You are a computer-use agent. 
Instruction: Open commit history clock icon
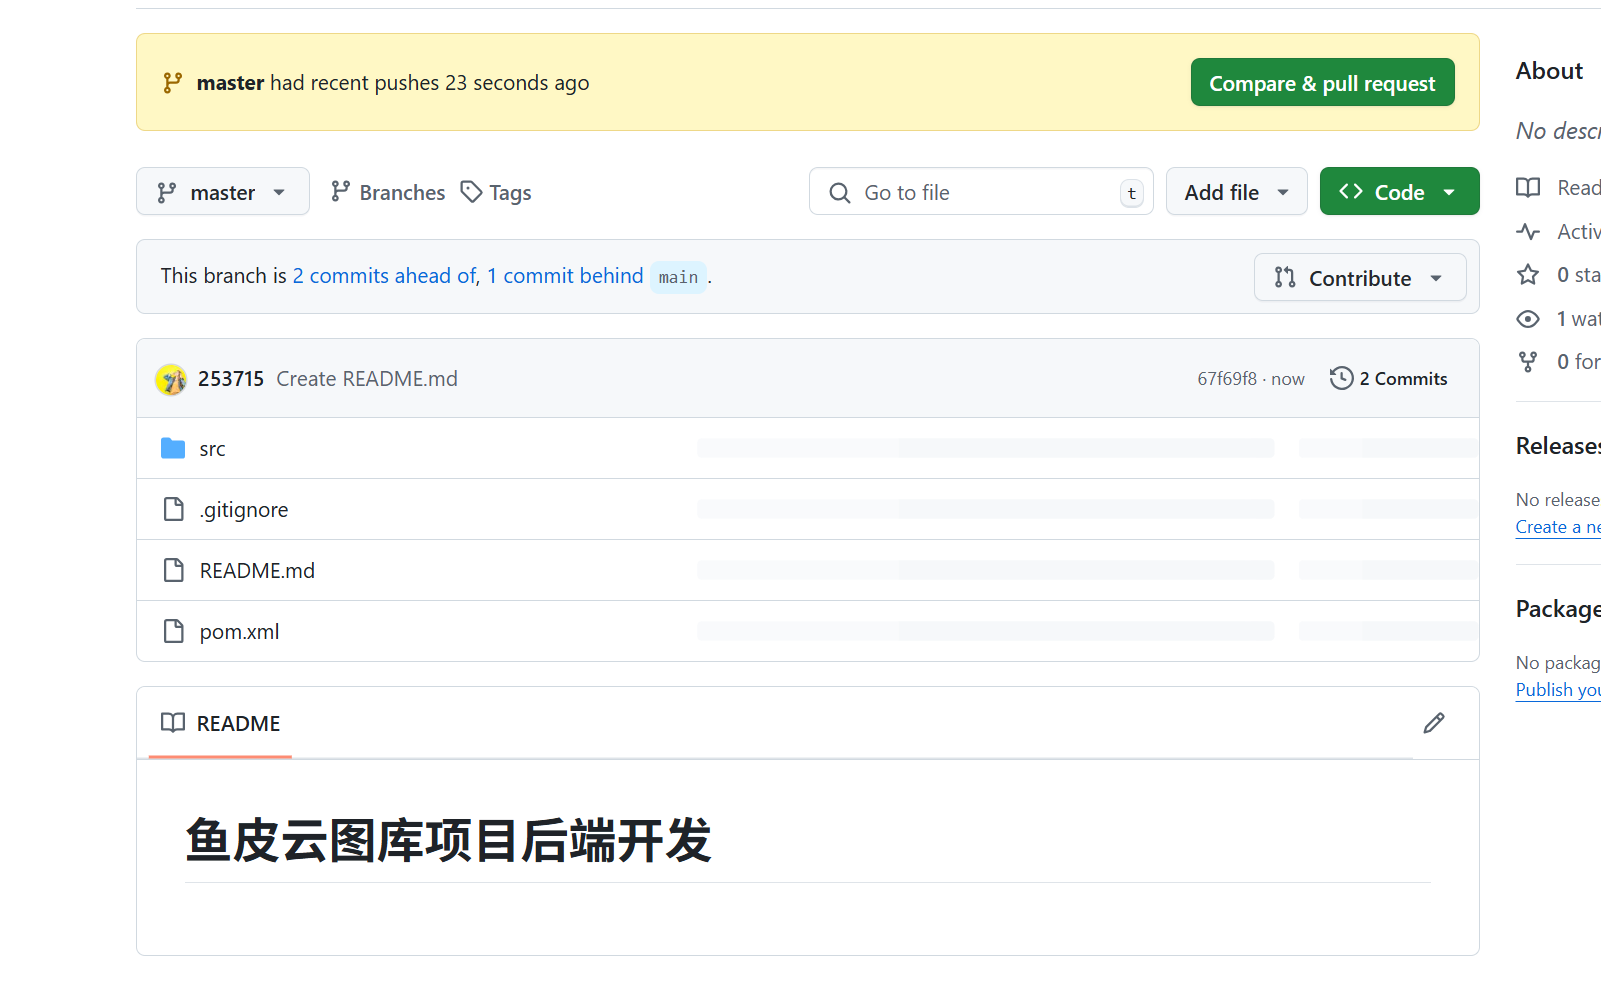[1341, 378]
